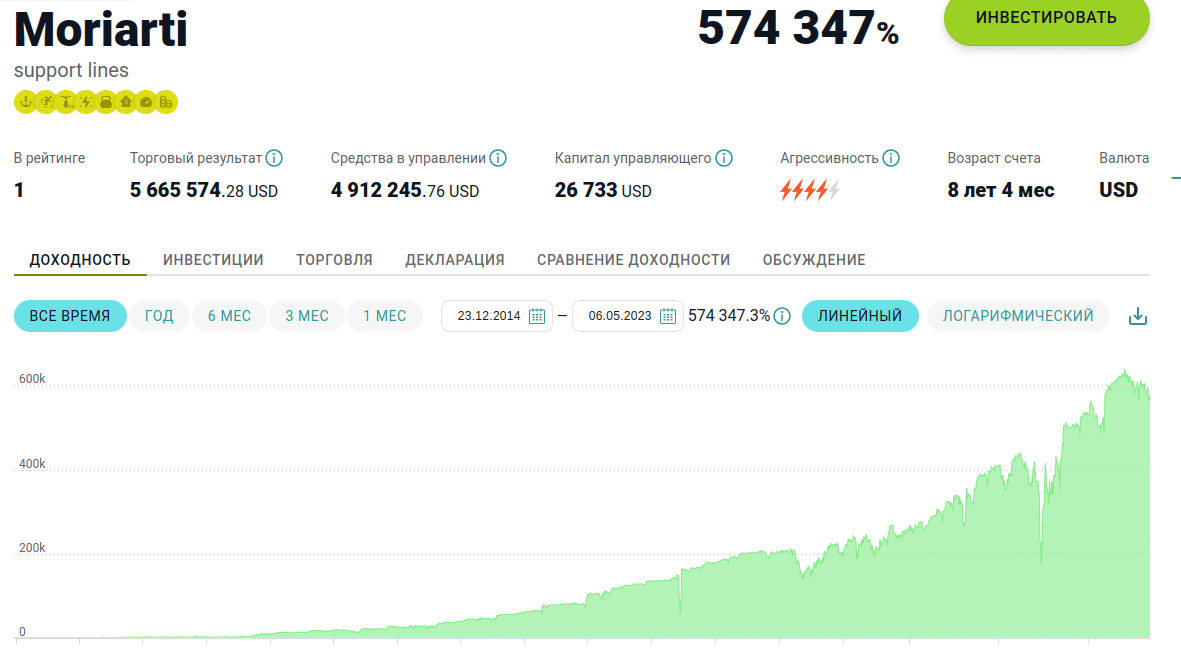
Task: Click the 23.12.2014 start date field
Action: pos(489,316)
